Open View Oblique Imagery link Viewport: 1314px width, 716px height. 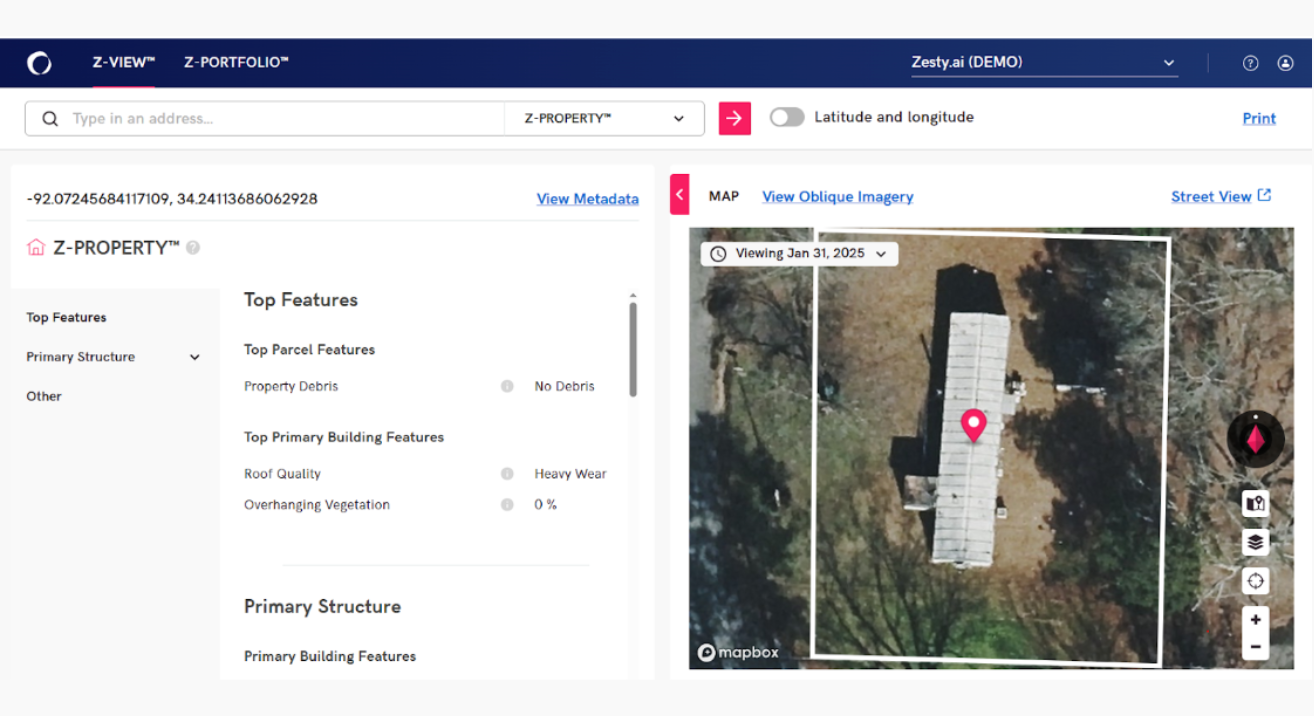[x=838, y=196]
